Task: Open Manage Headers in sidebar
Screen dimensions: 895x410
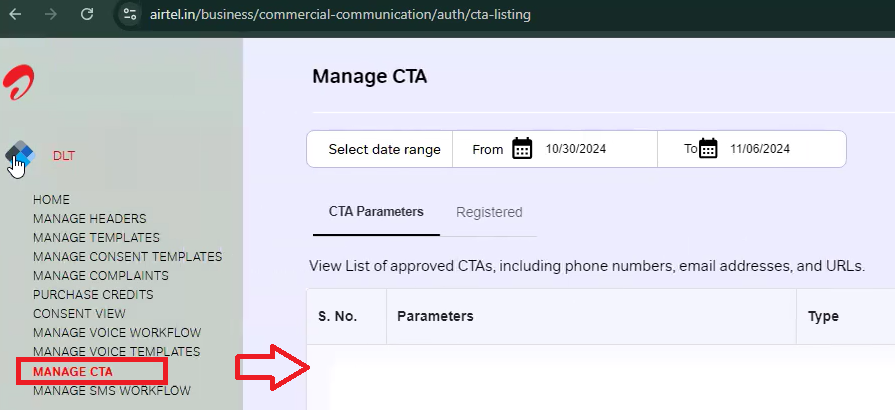Action: tap(90, 219)
